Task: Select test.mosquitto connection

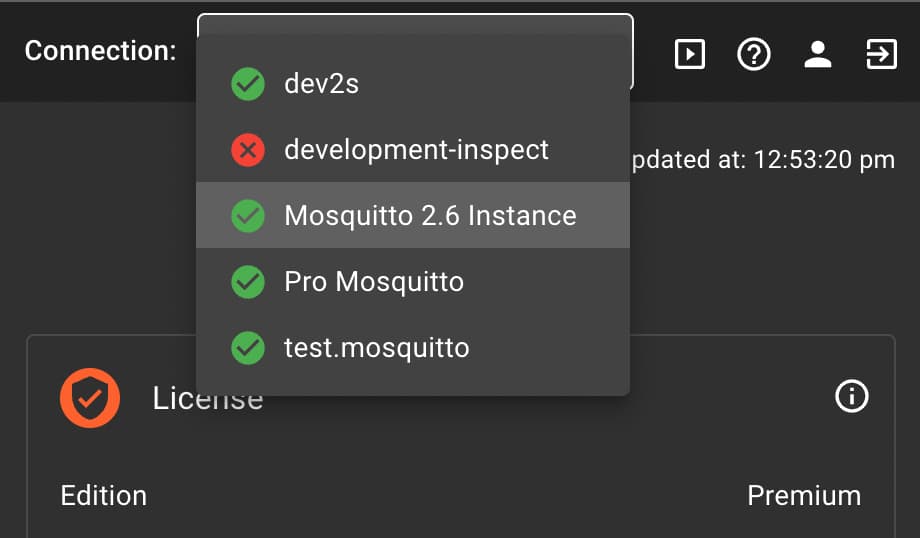Action: pyautogui.click(x=376, y=348)
